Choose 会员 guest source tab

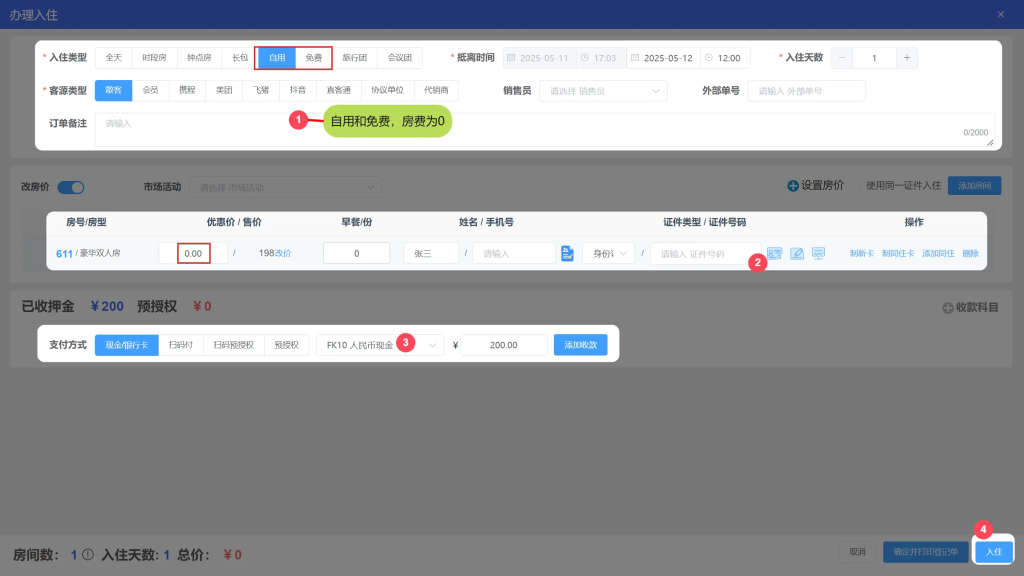150,90
